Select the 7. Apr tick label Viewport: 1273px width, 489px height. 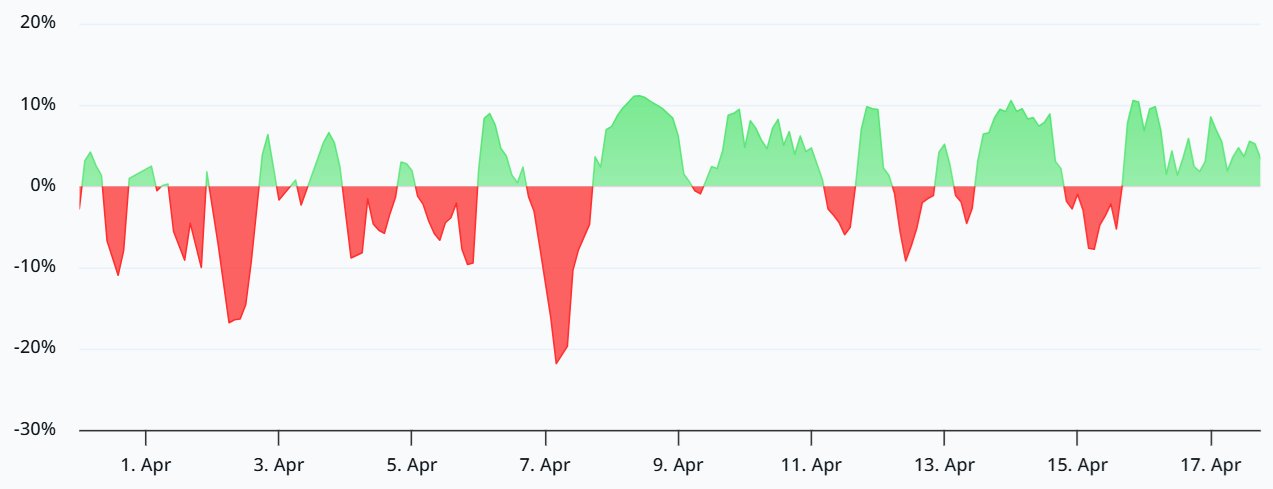click(545, 465)
